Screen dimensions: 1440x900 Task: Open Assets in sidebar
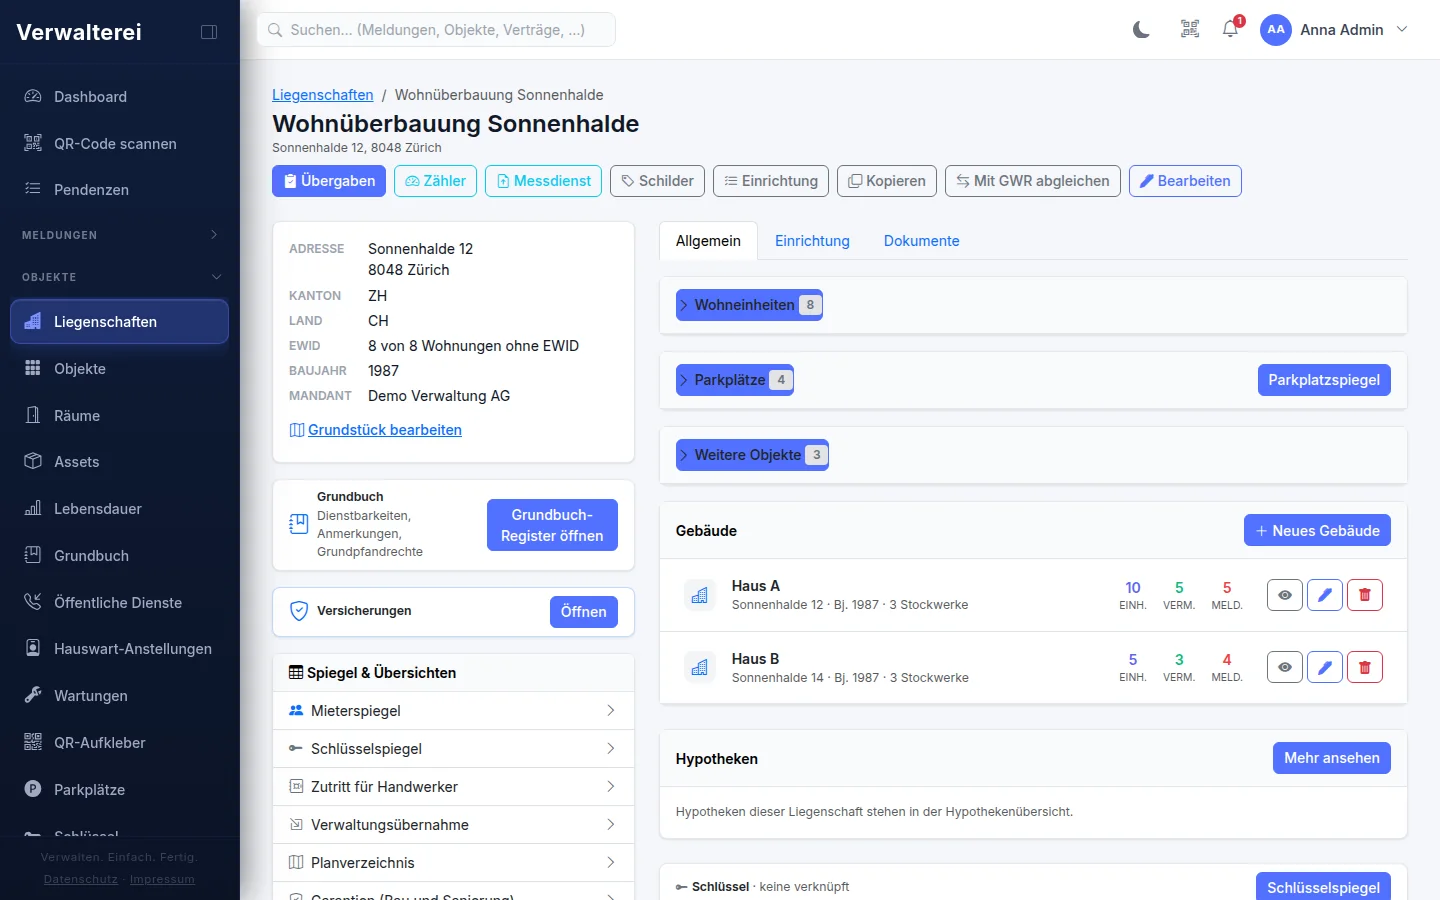pos(120,462)
